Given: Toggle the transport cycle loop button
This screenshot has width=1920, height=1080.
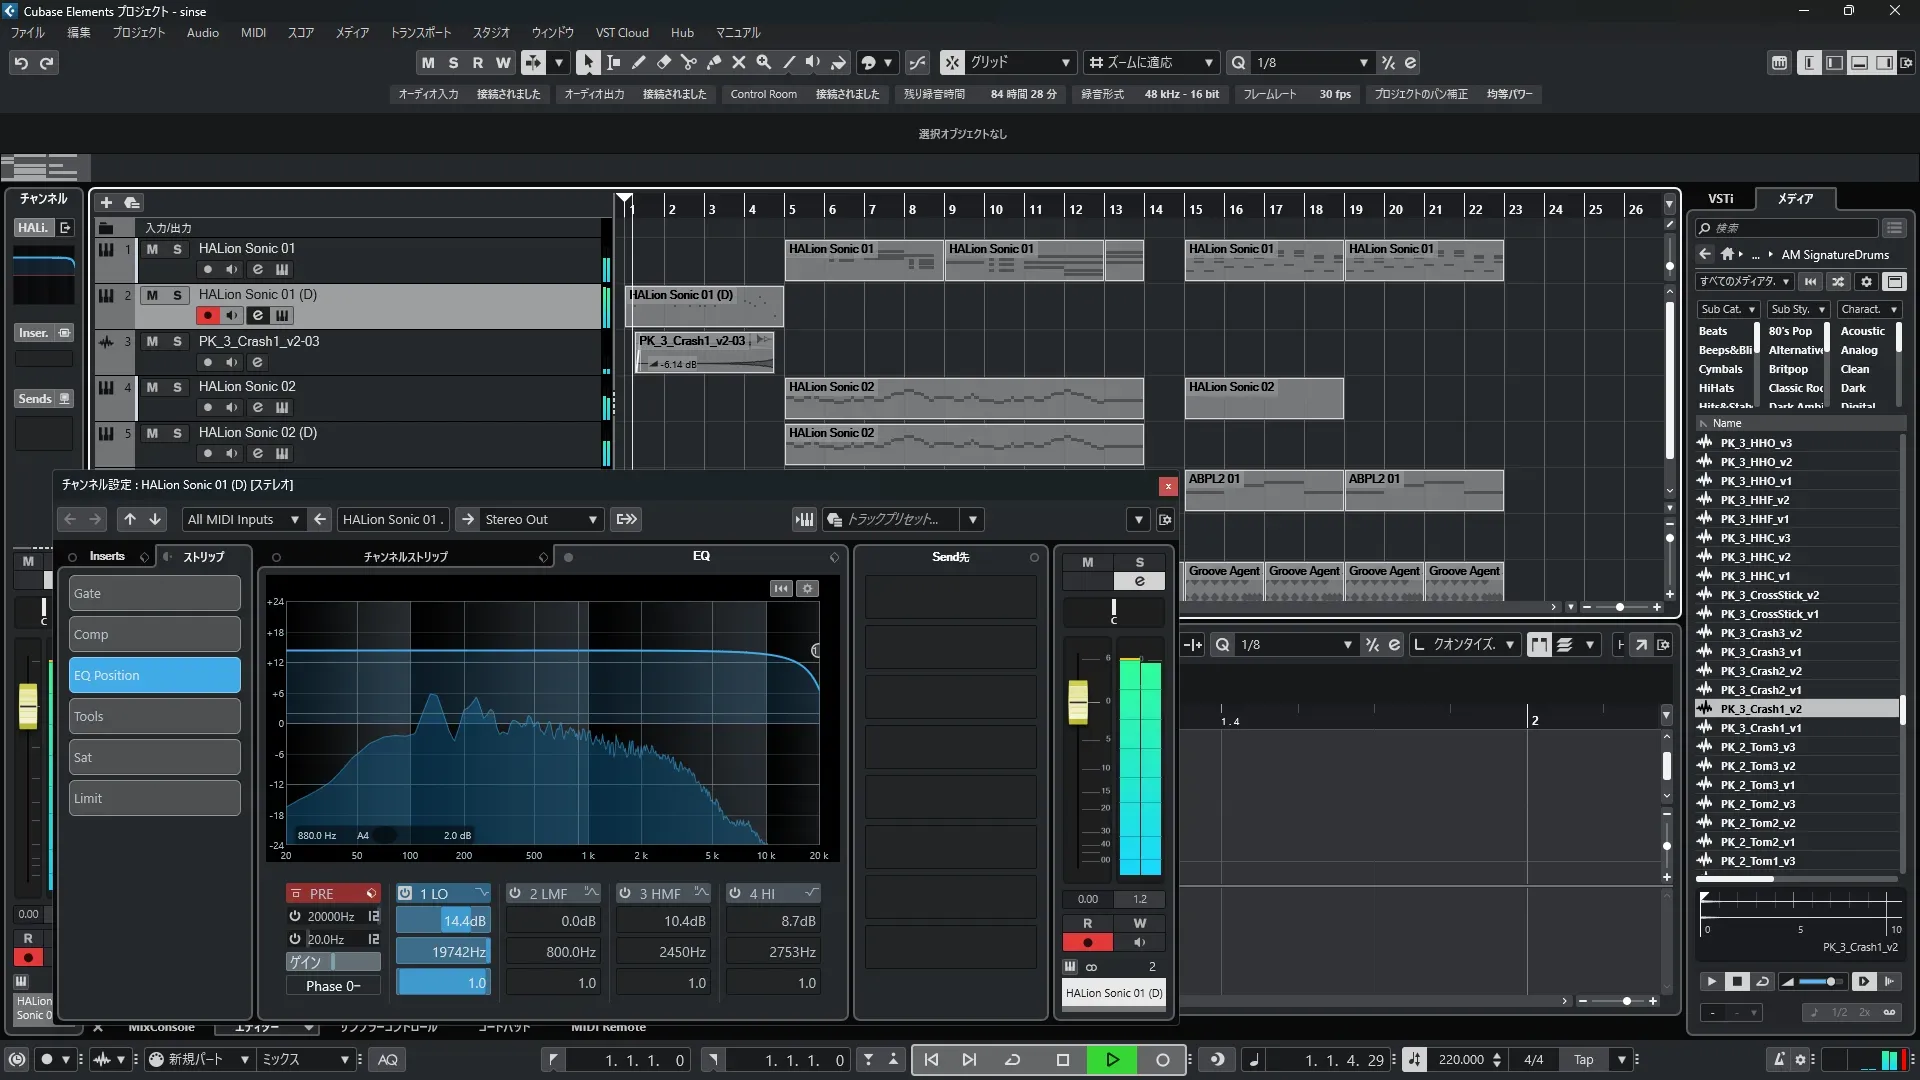Looking at the screenshot, I should [1012, 1059].
